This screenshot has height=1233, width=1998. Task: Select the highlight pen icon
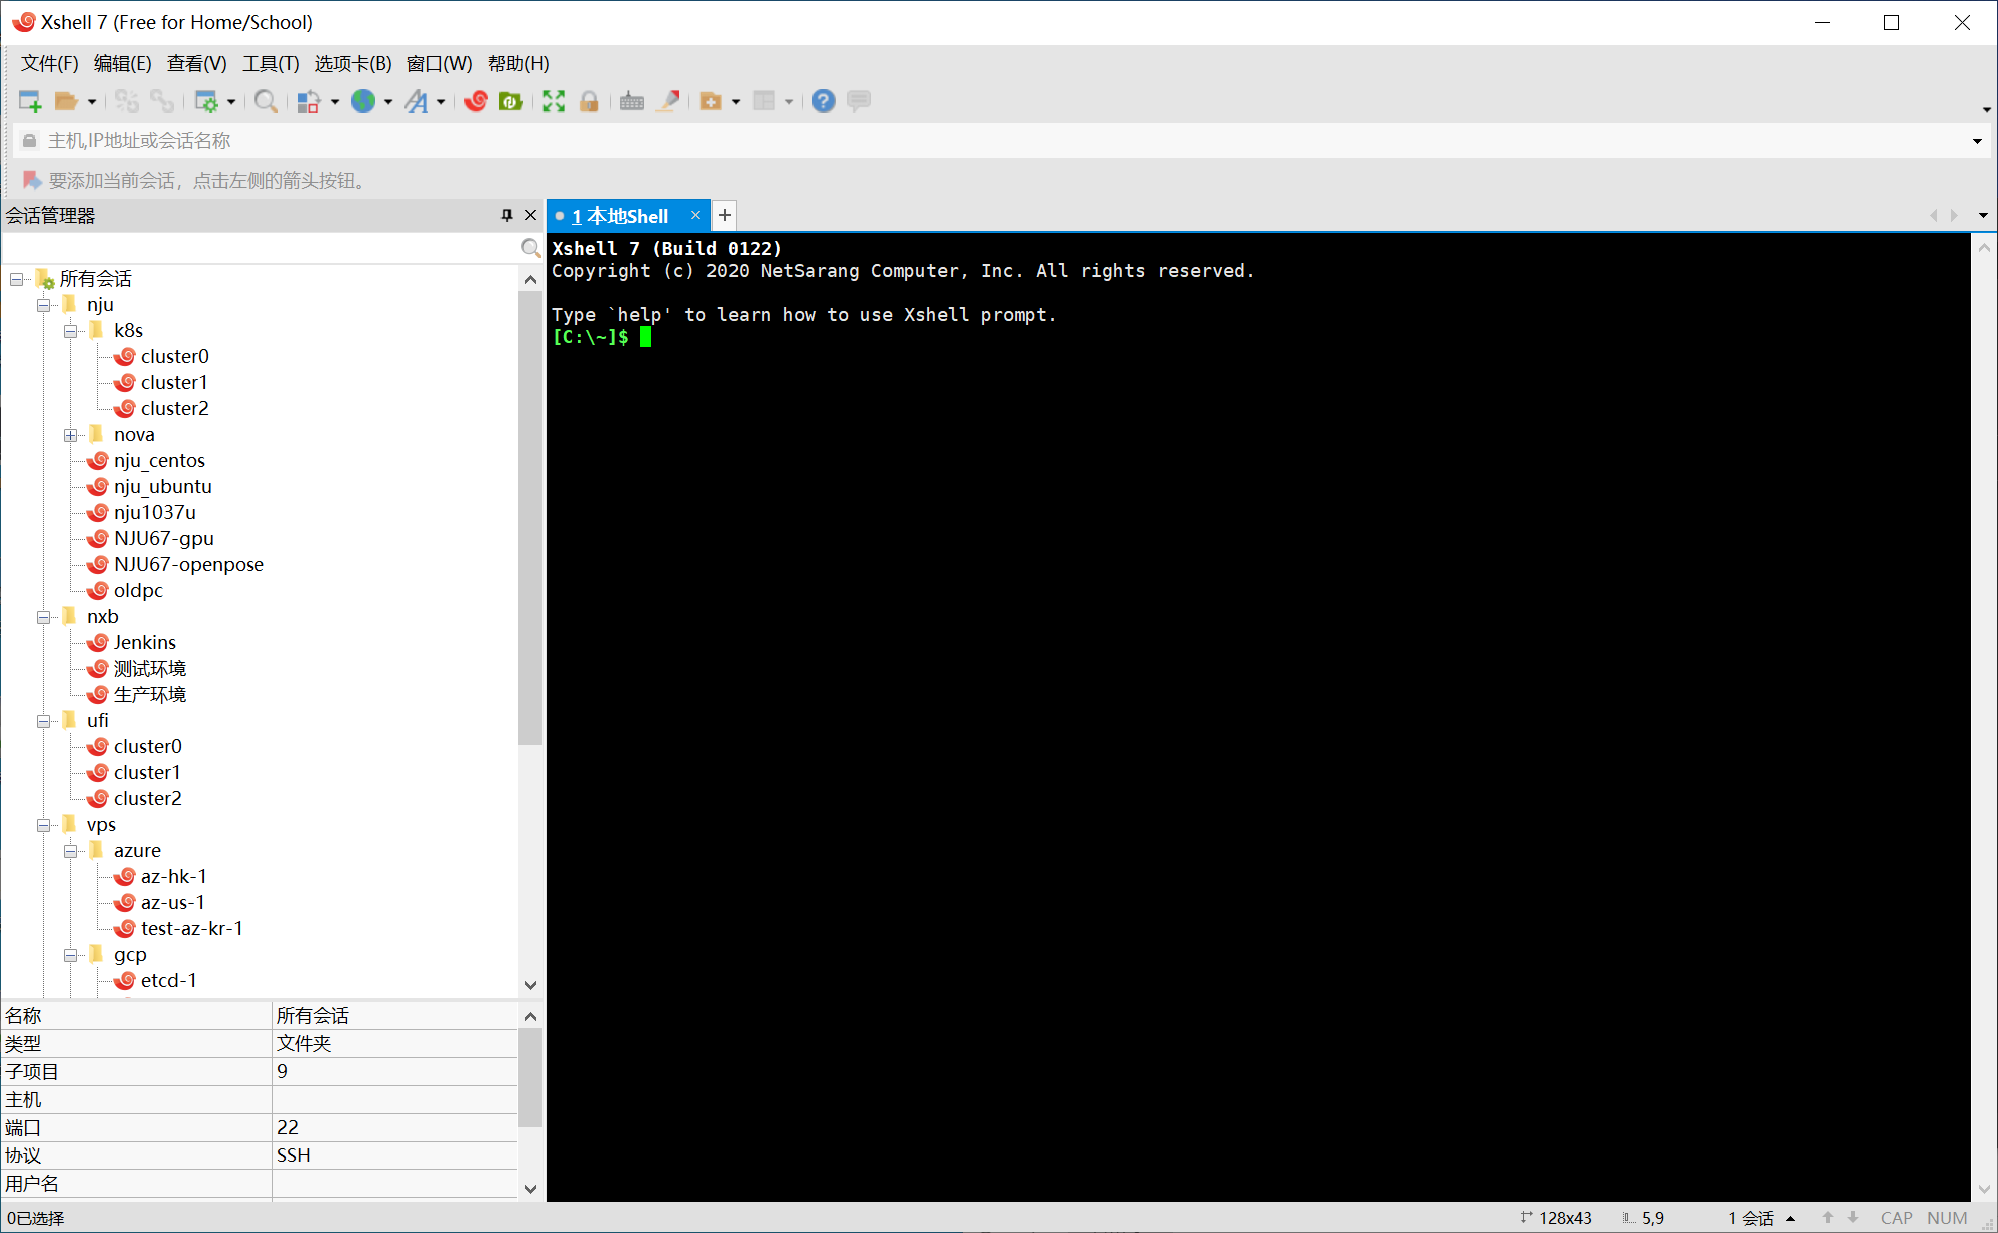pos(668,100)
